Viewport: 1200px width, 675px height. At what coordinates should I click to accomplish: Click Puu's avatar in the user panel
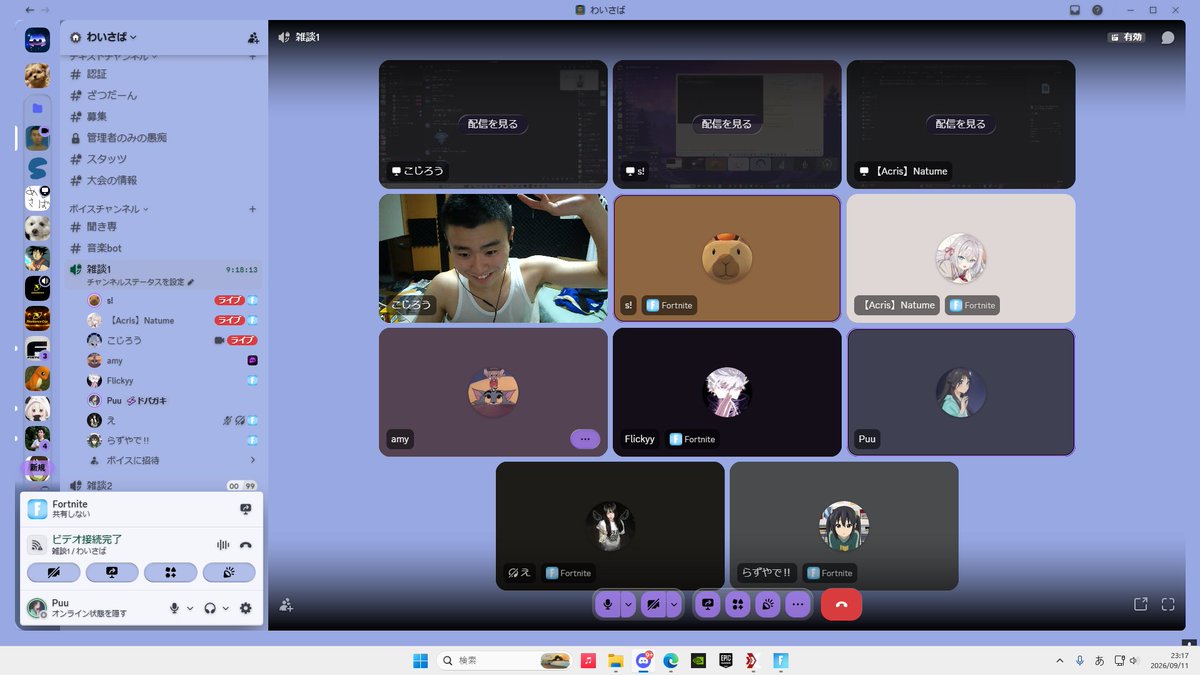37,608
